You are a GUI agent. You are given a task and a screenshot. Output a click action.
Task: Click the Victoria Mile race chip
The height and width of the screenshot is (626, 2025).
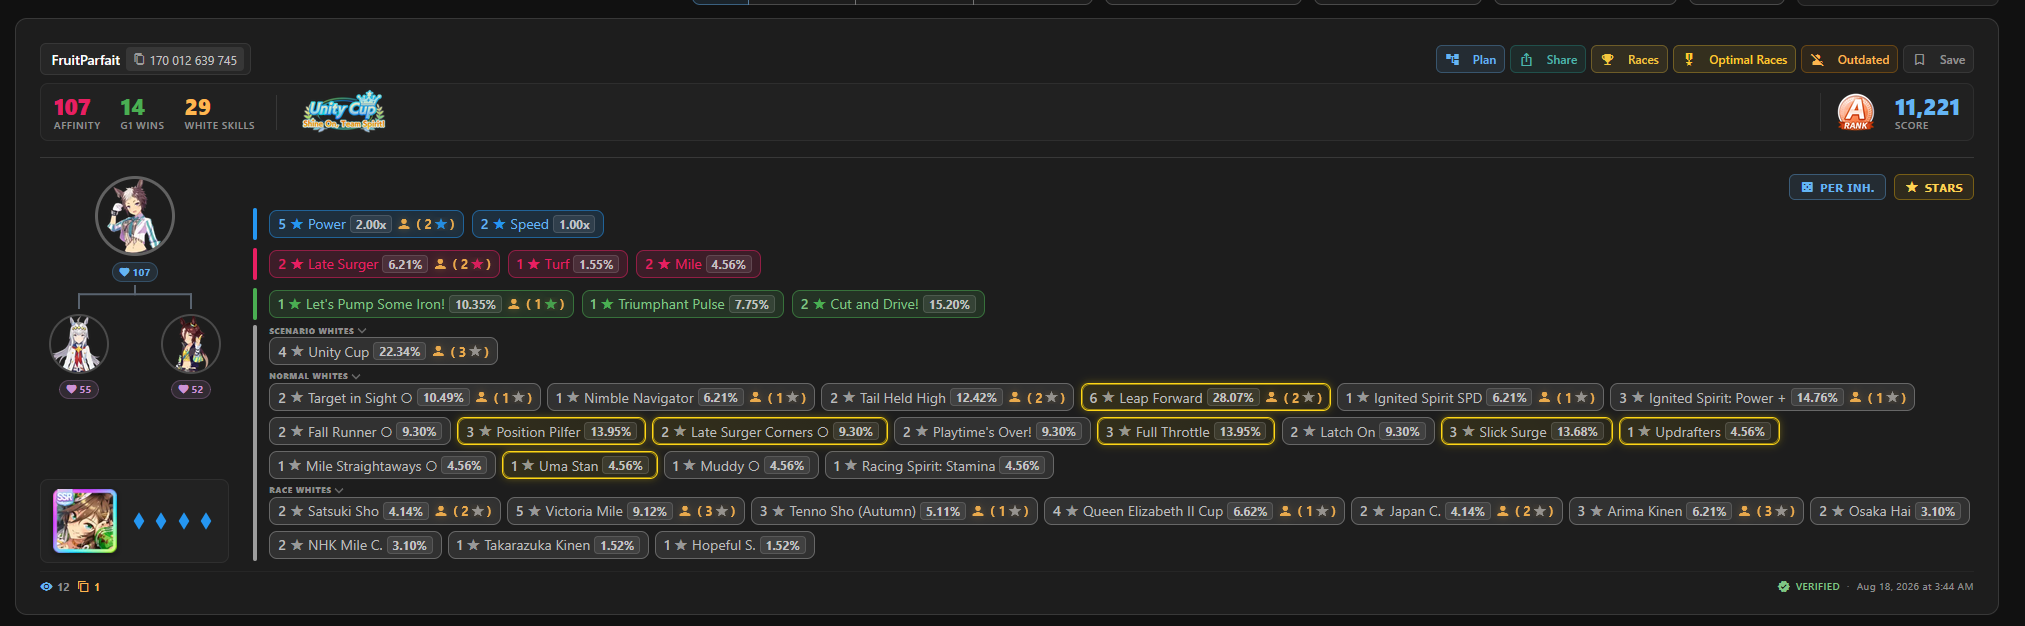(625, 511)
